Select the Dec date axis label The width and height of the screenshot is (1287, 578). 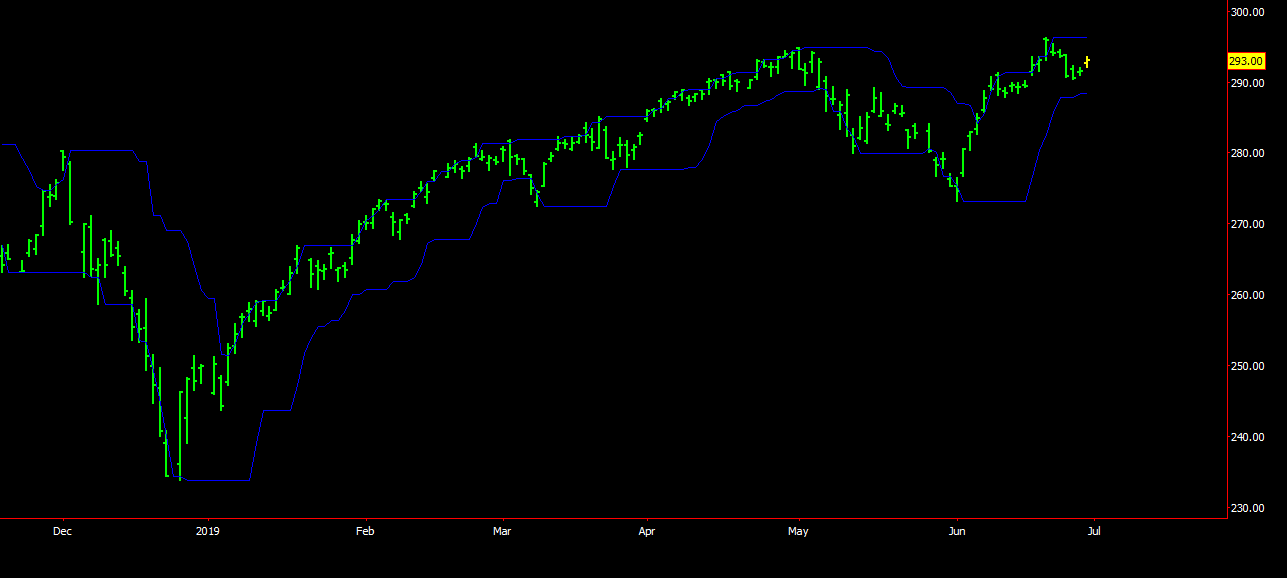62,532
